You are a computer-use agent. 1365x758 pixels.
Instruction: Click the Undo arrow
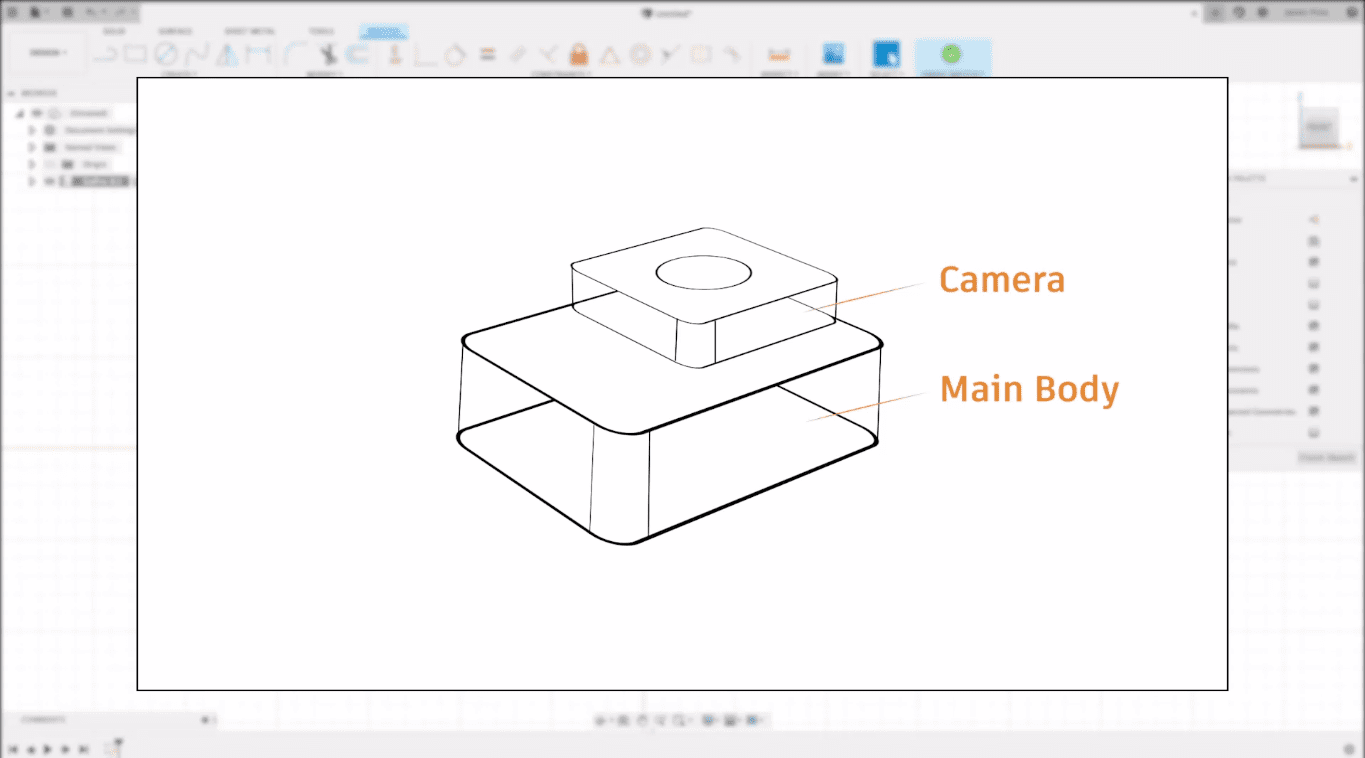(x=93, y=13)
